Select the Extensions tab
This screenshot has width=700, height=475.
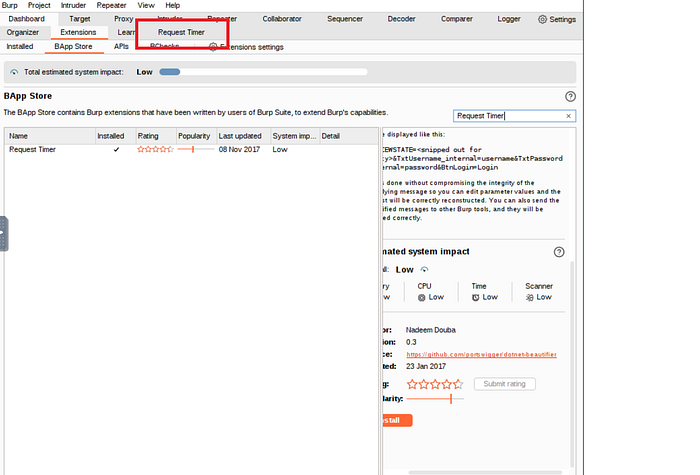click(78, 32)
